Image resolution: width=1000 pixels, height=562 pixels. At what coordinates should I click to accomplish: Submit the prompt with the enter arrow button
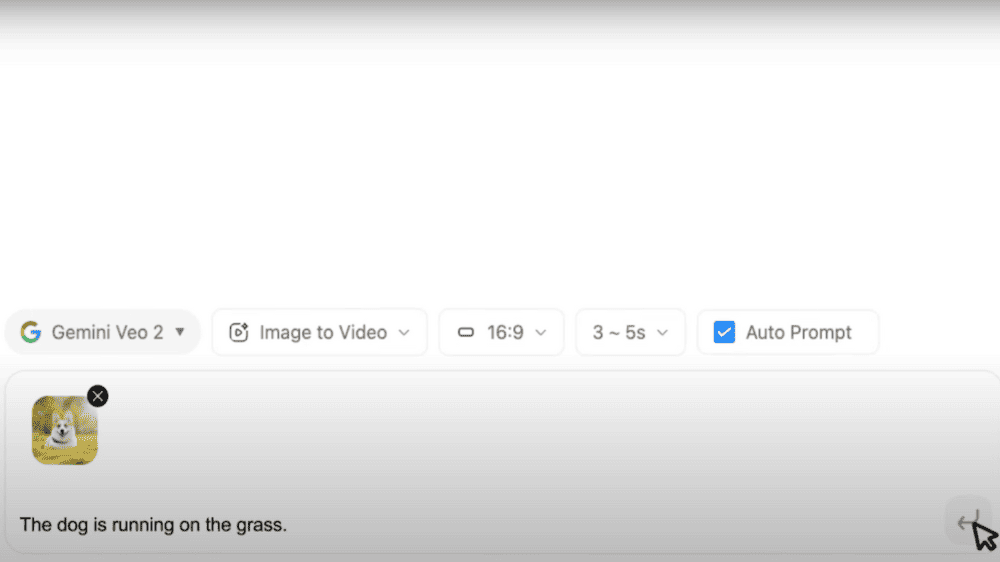pyautogui.click(x=968, y=522)
